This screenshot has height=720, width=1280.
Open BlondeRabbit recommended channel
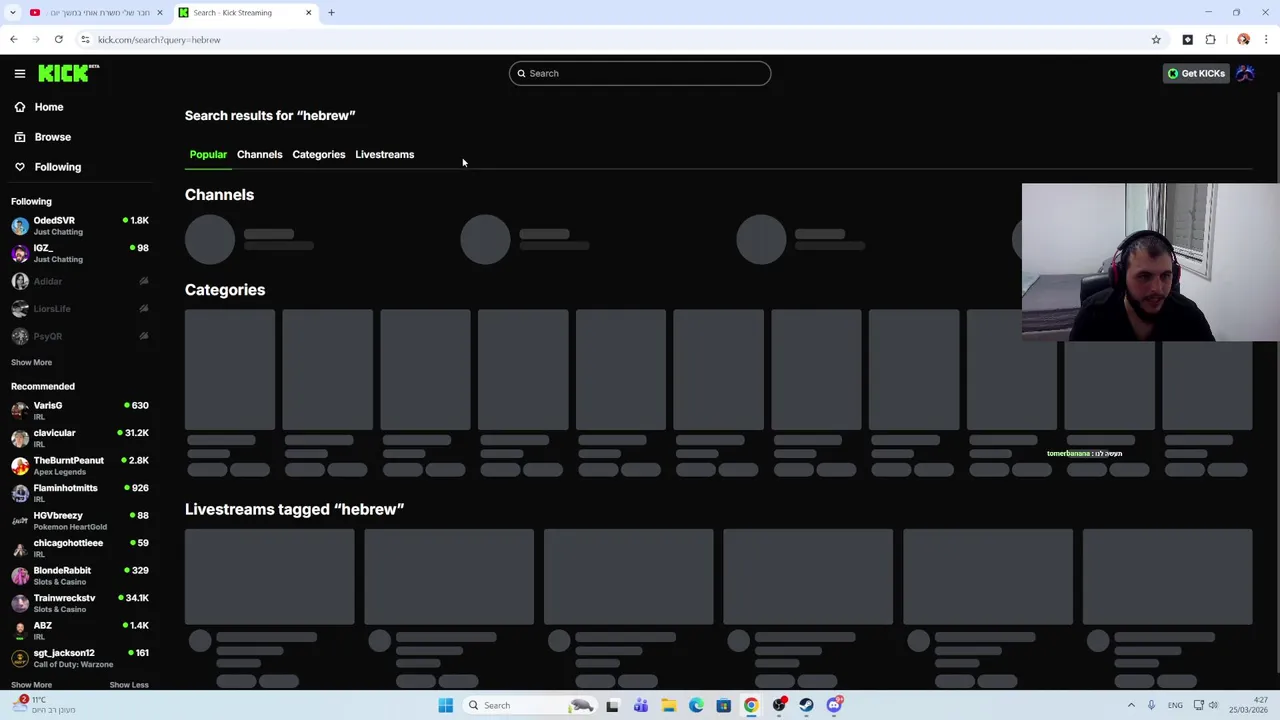point(80,575)
